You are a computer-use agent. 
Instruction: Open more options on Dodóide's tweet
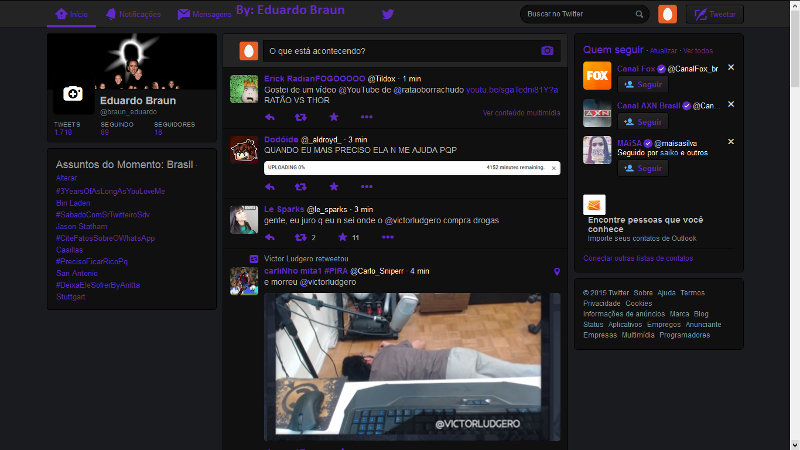coord(366,186)
